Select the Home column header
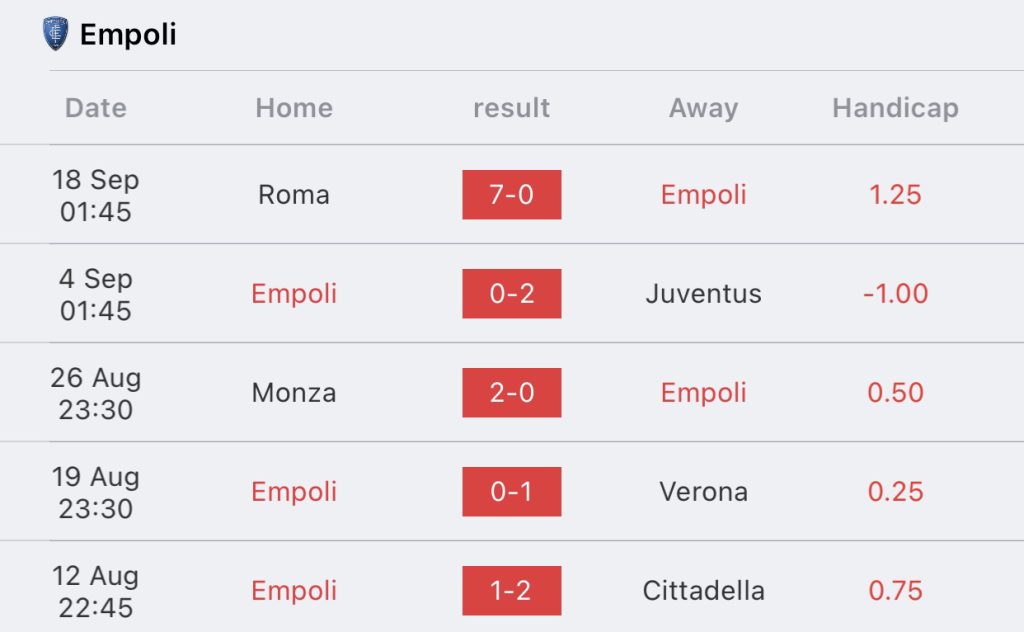 (x=294, y=108)
